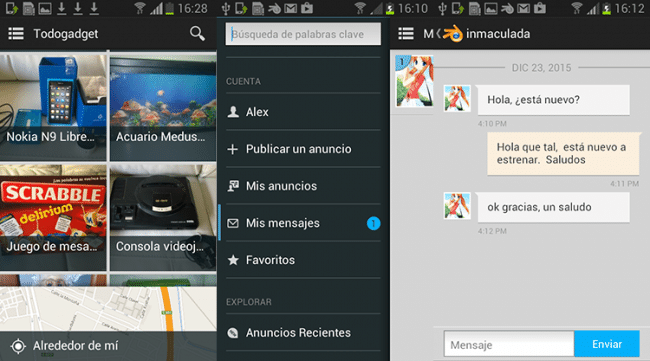Tap the USB icon in middle status bar
The image size is (650, 361).
226,8
